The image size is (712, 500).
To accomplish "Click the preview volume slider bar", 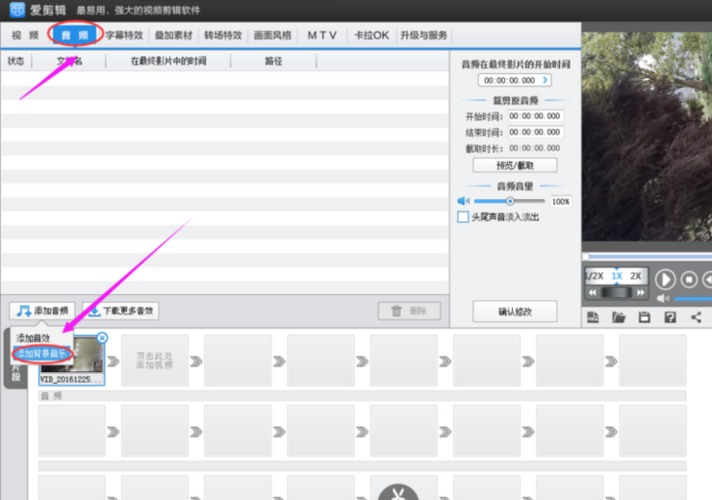I will [693, 298].
